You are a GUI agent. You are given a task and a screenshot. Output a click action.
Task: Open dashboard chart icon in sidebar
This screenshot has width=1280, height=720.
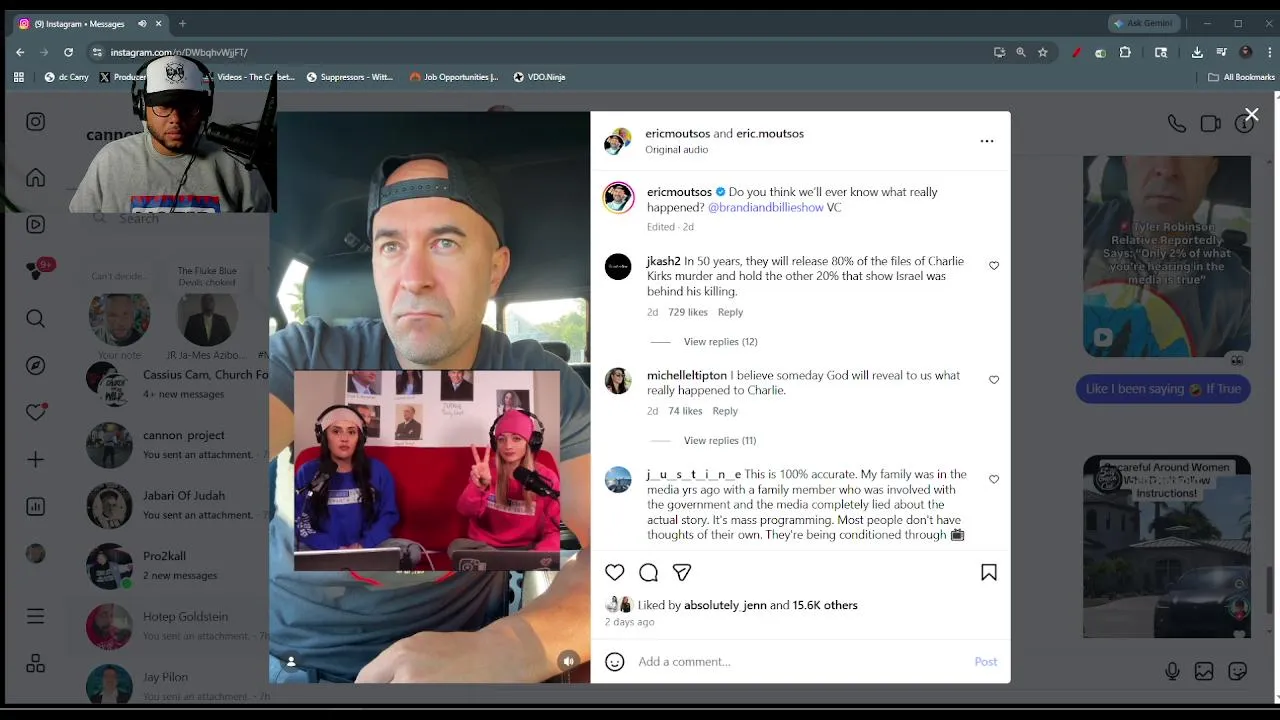coord(36,507)
